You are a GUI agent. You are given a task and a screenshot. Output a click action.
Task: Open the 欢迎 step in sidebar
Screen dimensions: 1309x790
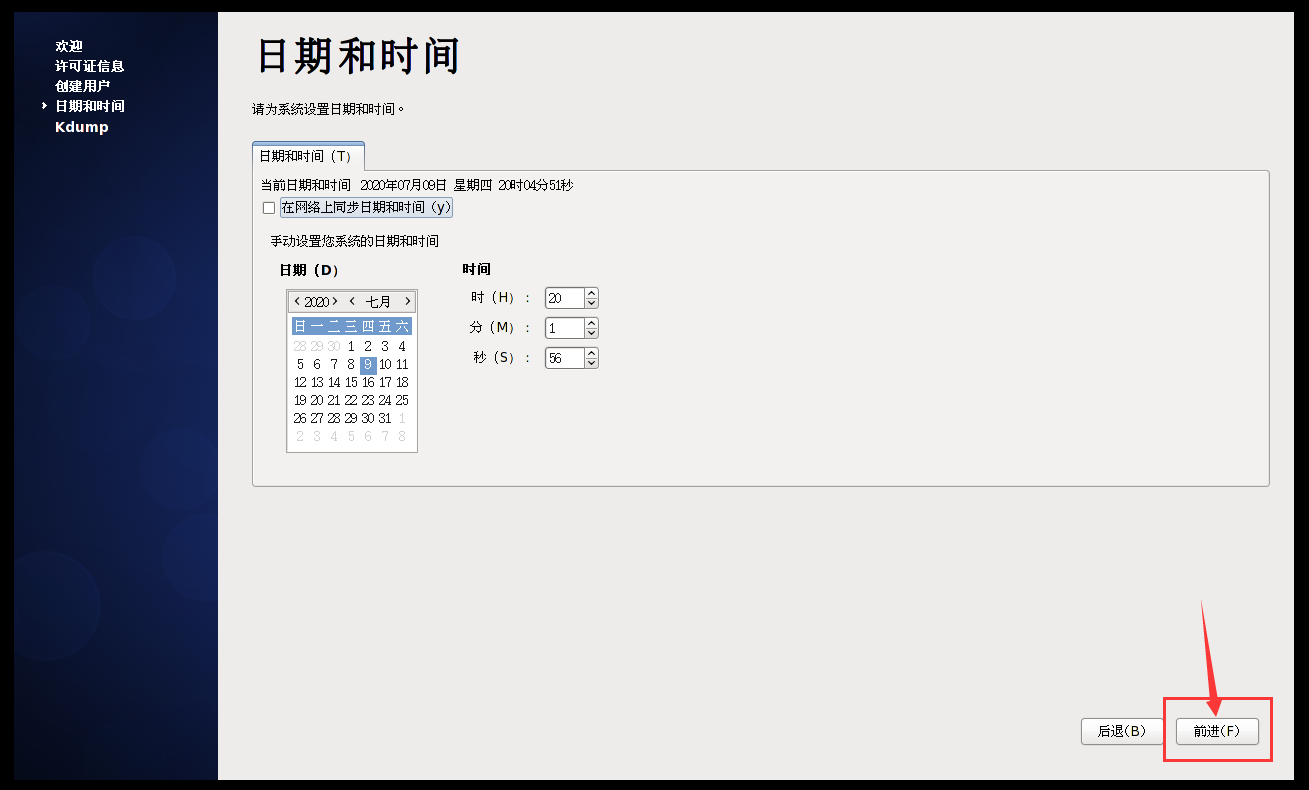click(69, 45)
